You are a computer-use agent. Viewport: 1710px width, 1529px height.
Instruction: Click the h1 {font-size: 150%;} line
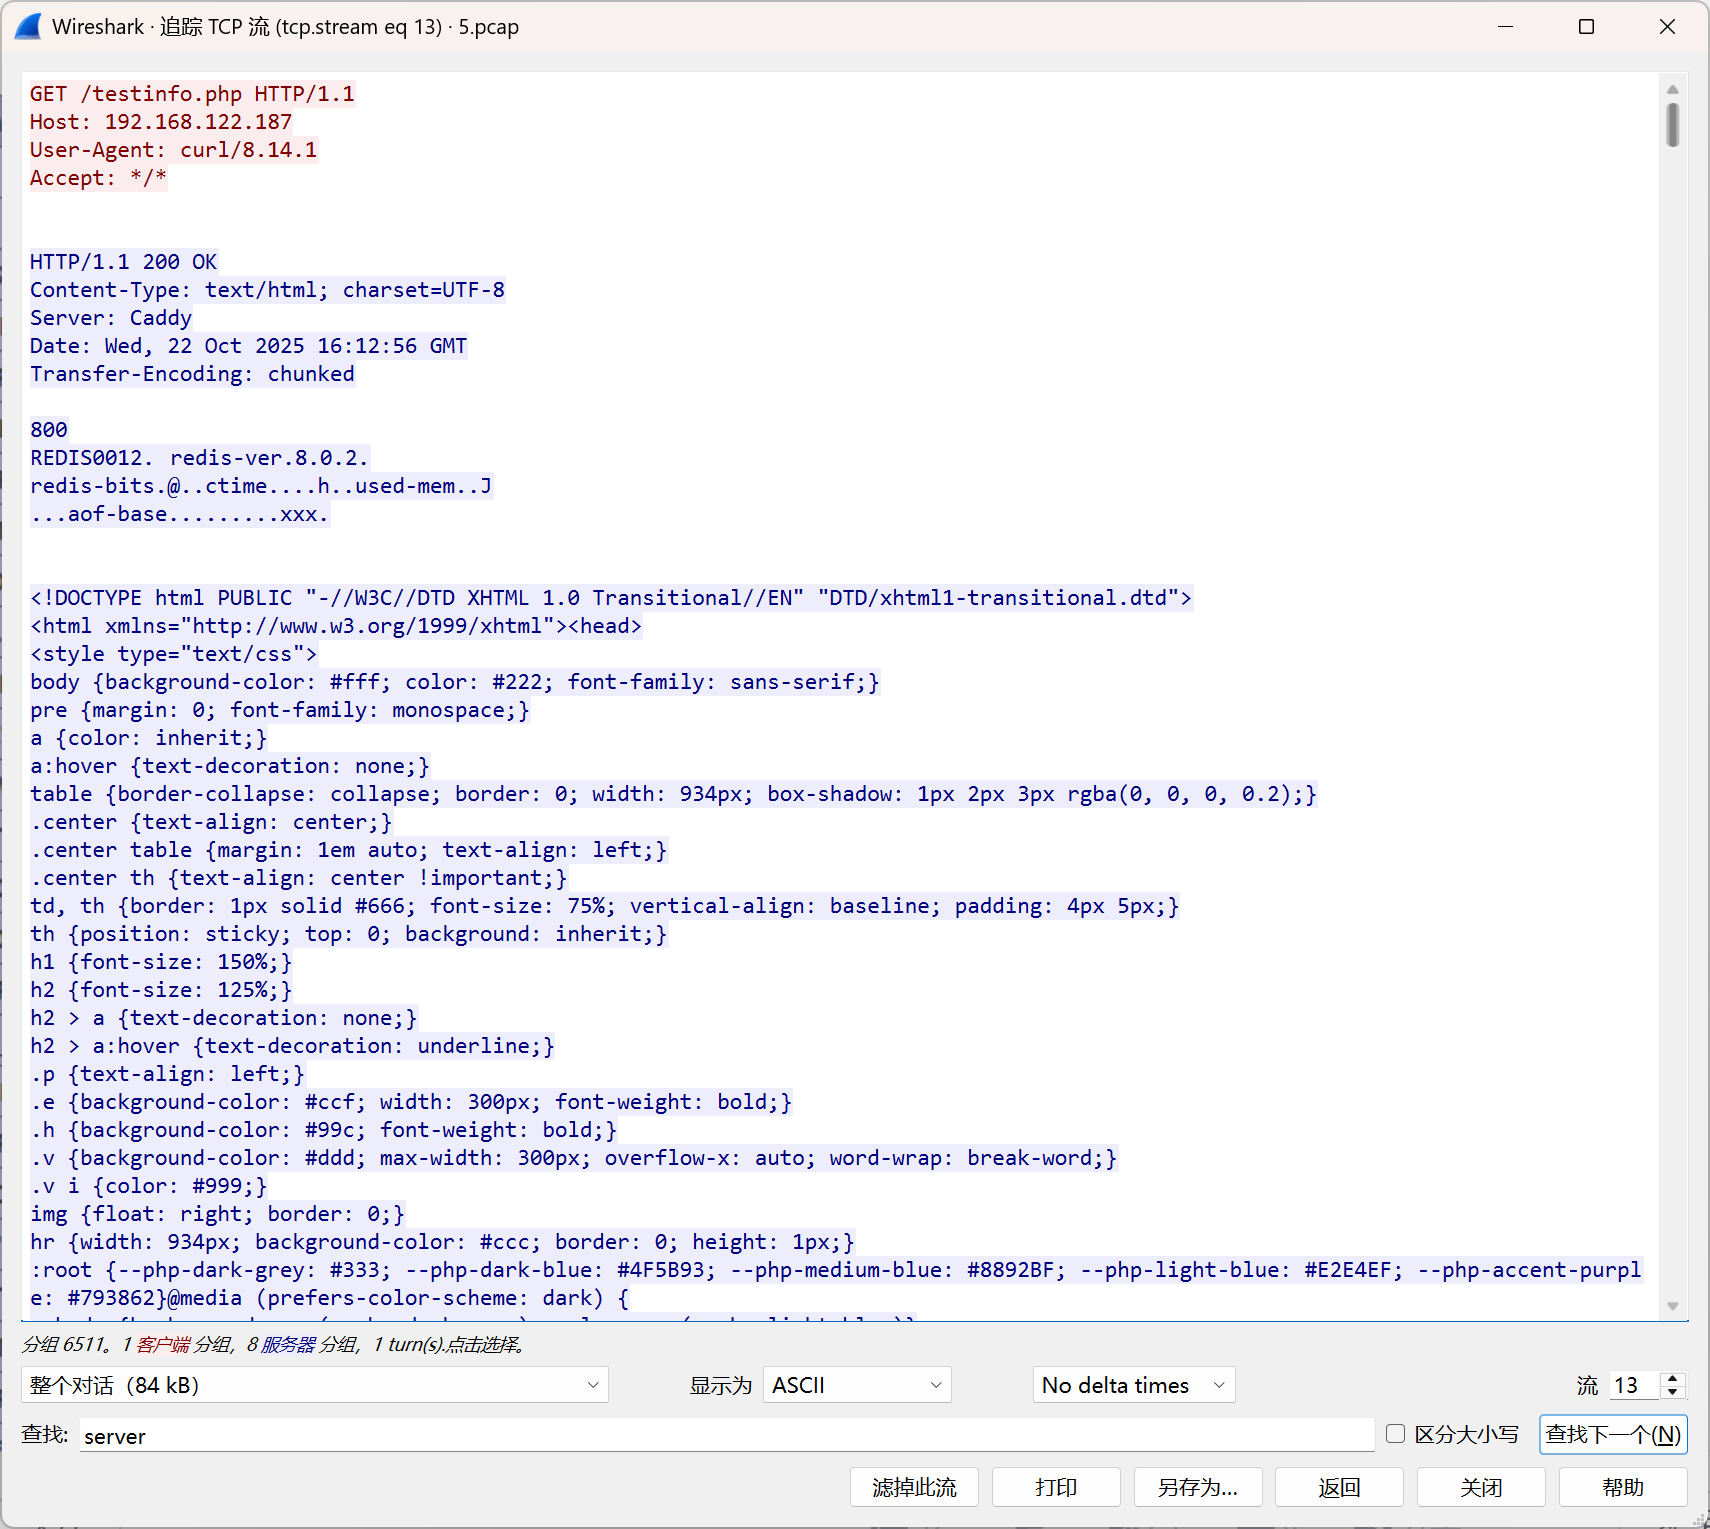click(x=161, y=962)
